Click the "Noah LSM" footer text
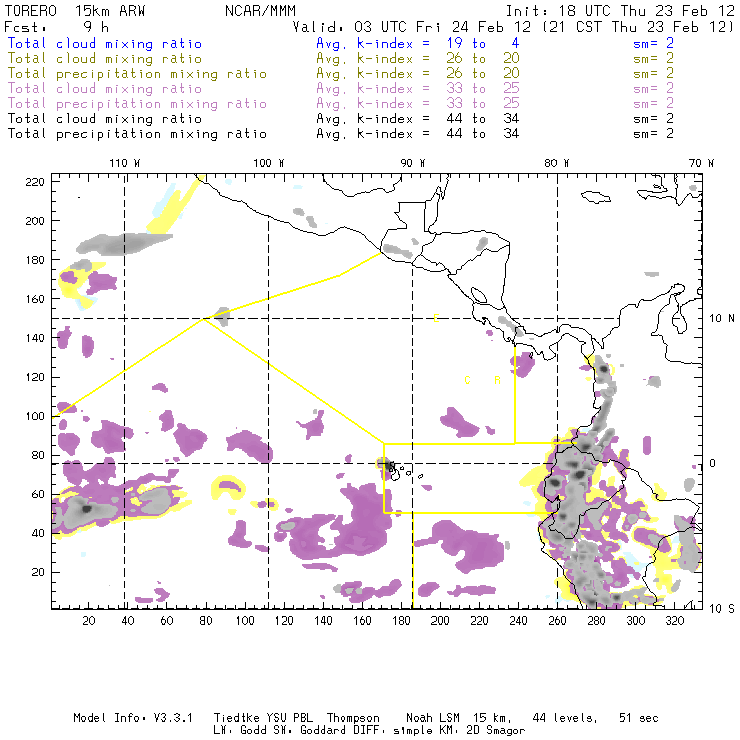The width and height of the screenshot is (740, 740). pos(433,718)
